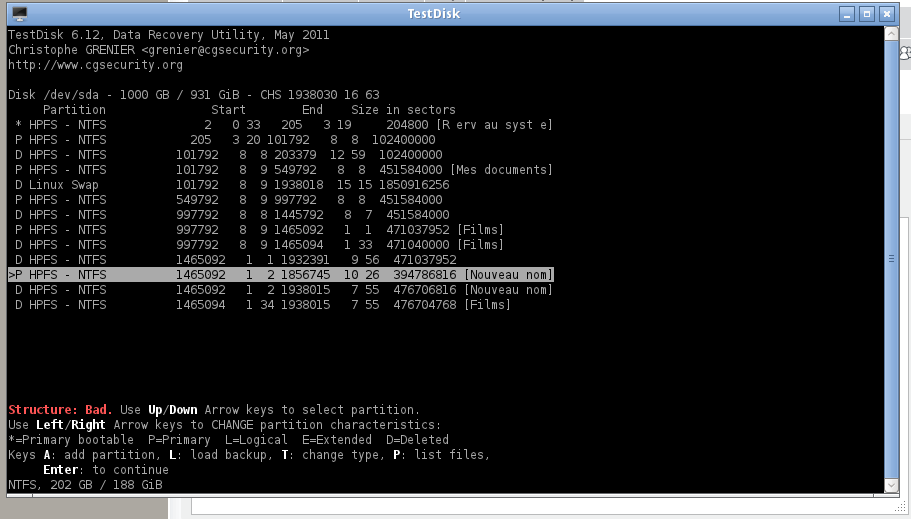911x519 pixels.
Task: Click the http://www.cgsecurity.org URL text
Action: (x=95, y=65)
